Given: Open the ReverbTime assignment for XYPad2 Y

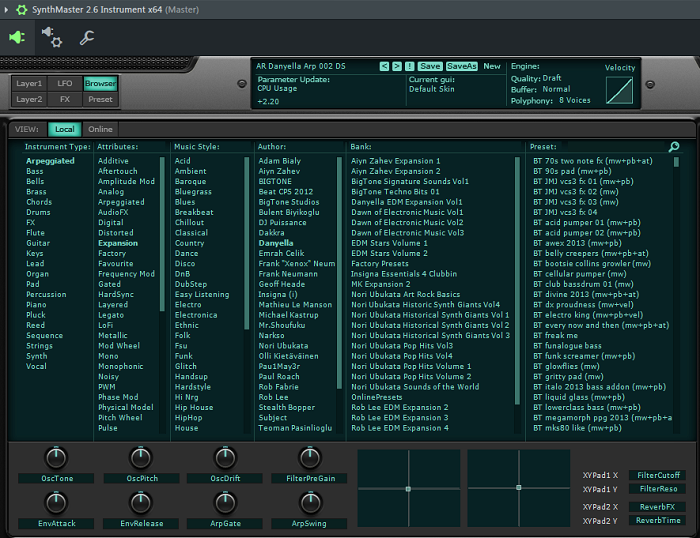Looking at the screenshot, I should [658, 520].
